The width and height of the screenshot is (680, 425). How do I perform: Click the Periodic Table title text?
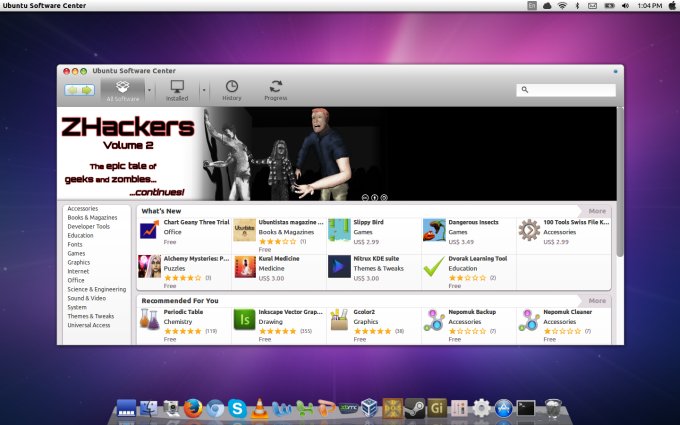[183, 312]
